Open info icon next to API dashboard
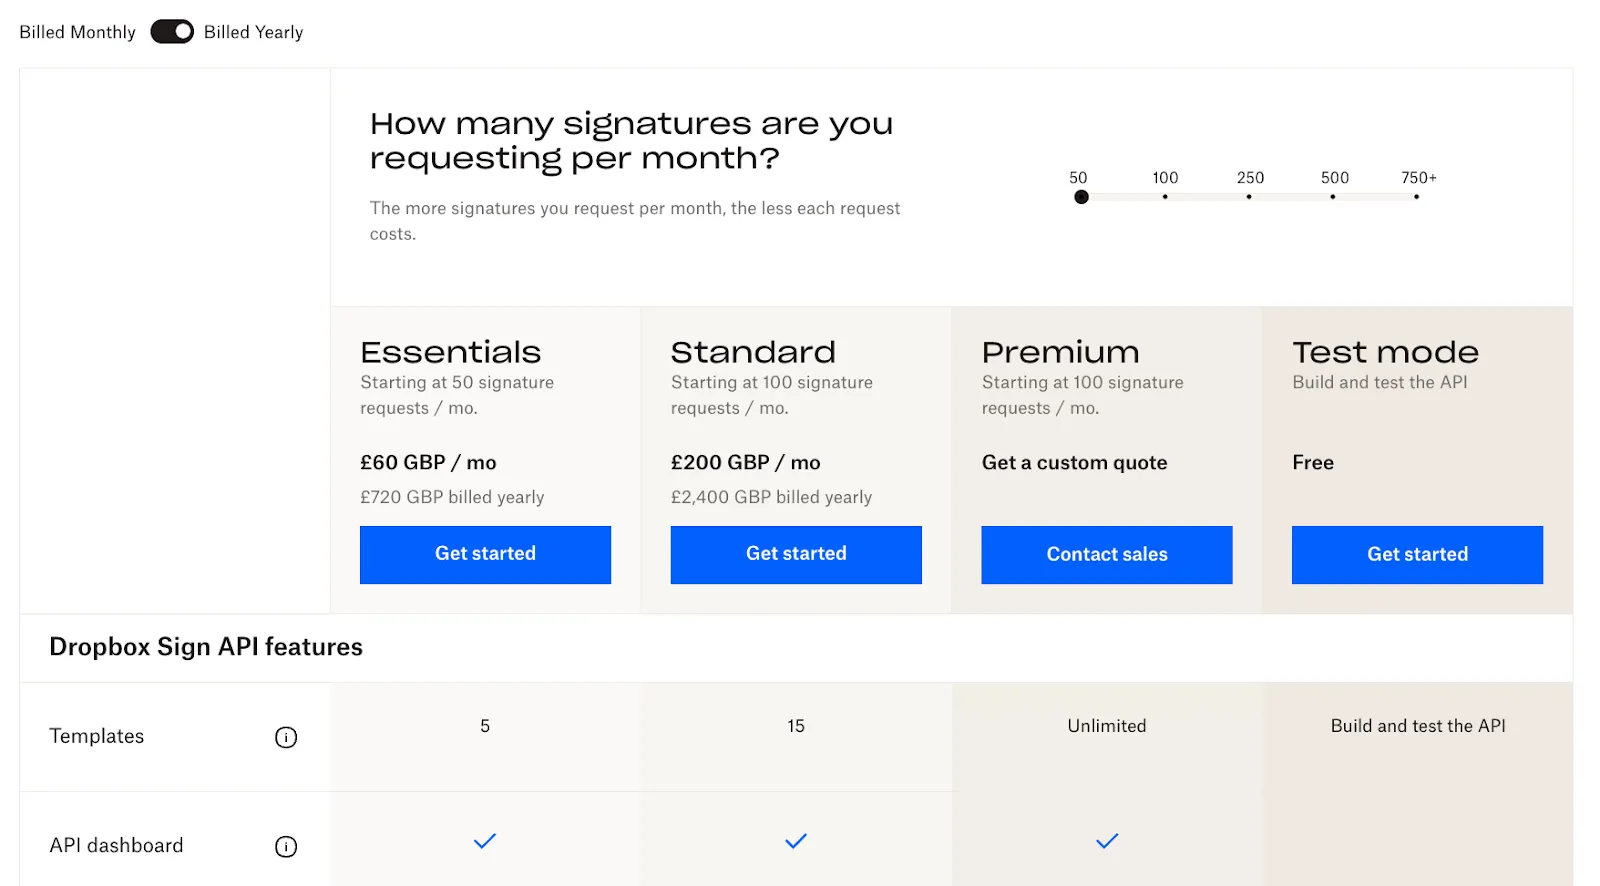Image resolution: width=1600 pixels, height=886 pixels. [x=286, y=846]
